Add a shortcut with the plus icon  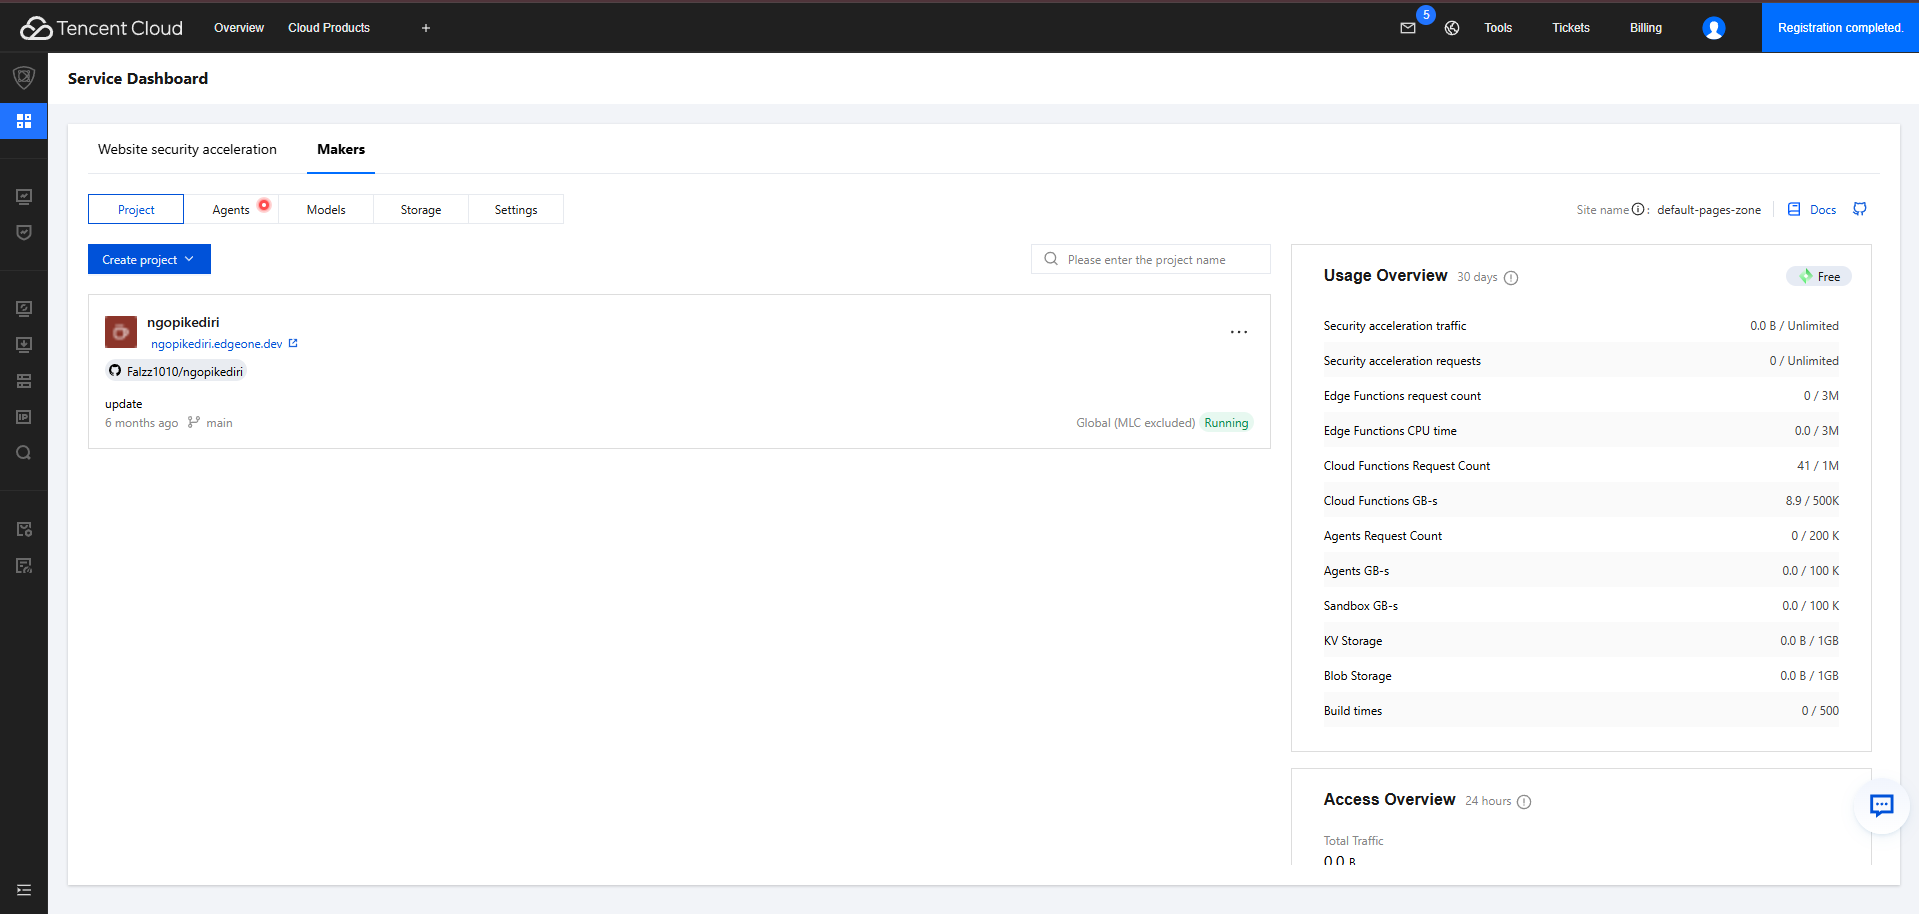click(x=426, y=28)
